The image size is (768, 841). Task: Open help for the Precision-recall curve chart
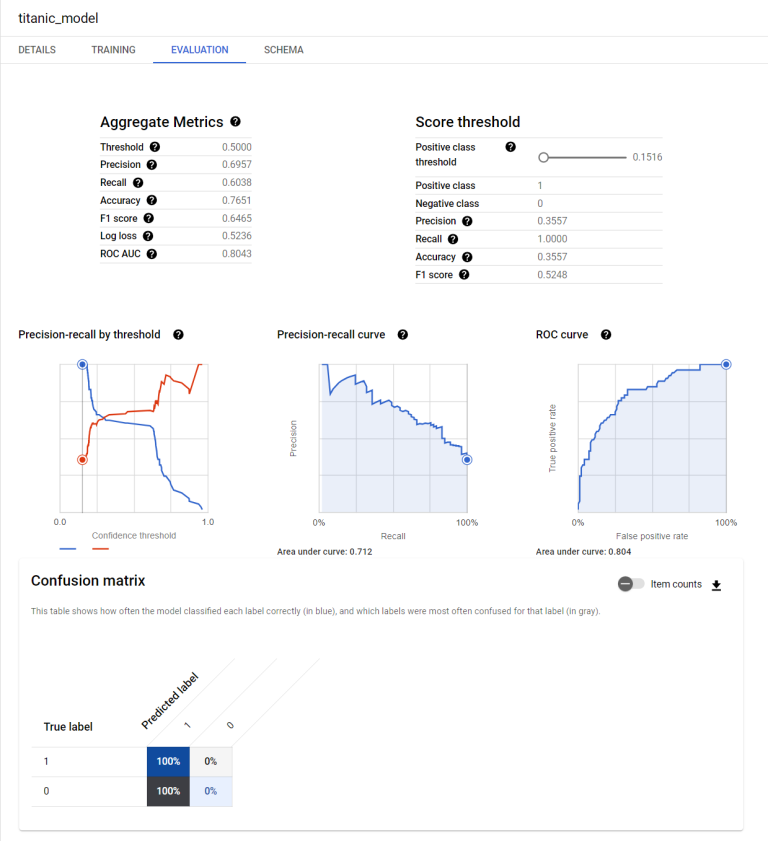(x=403, y=334)
